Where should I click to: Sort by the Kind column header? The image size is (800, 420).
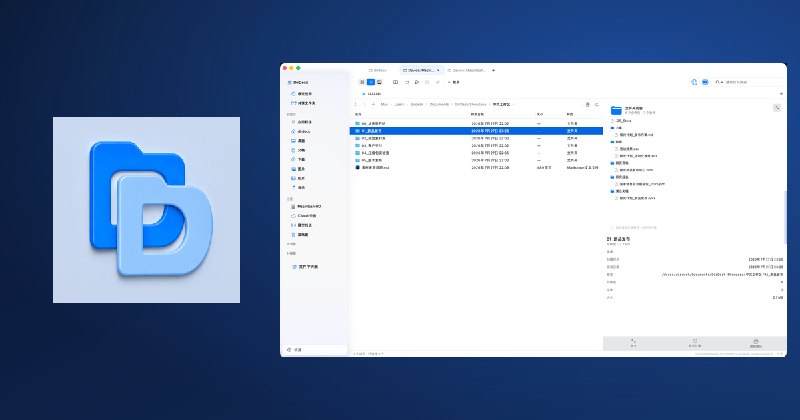[x=569, y=114]
